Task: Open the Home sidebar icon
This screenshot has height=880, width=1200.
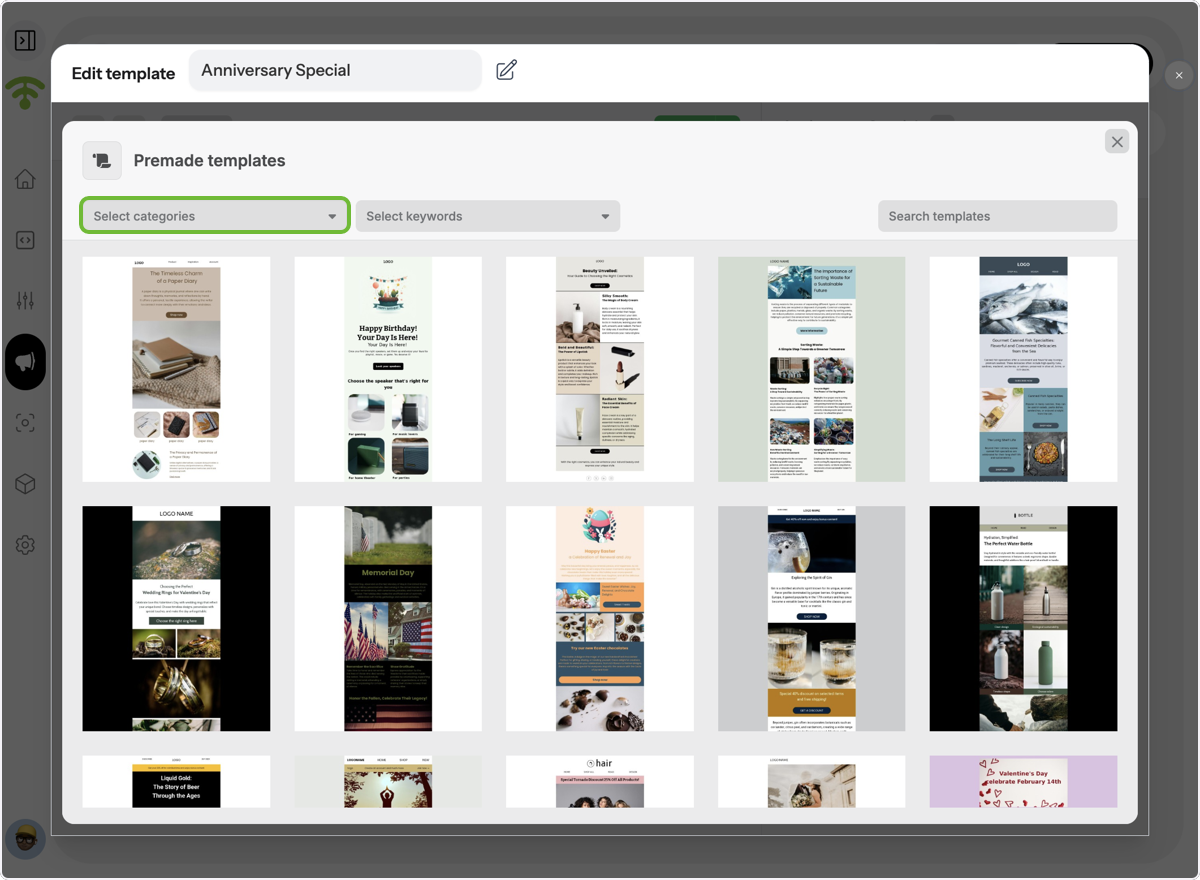Action: coord(25,179)
